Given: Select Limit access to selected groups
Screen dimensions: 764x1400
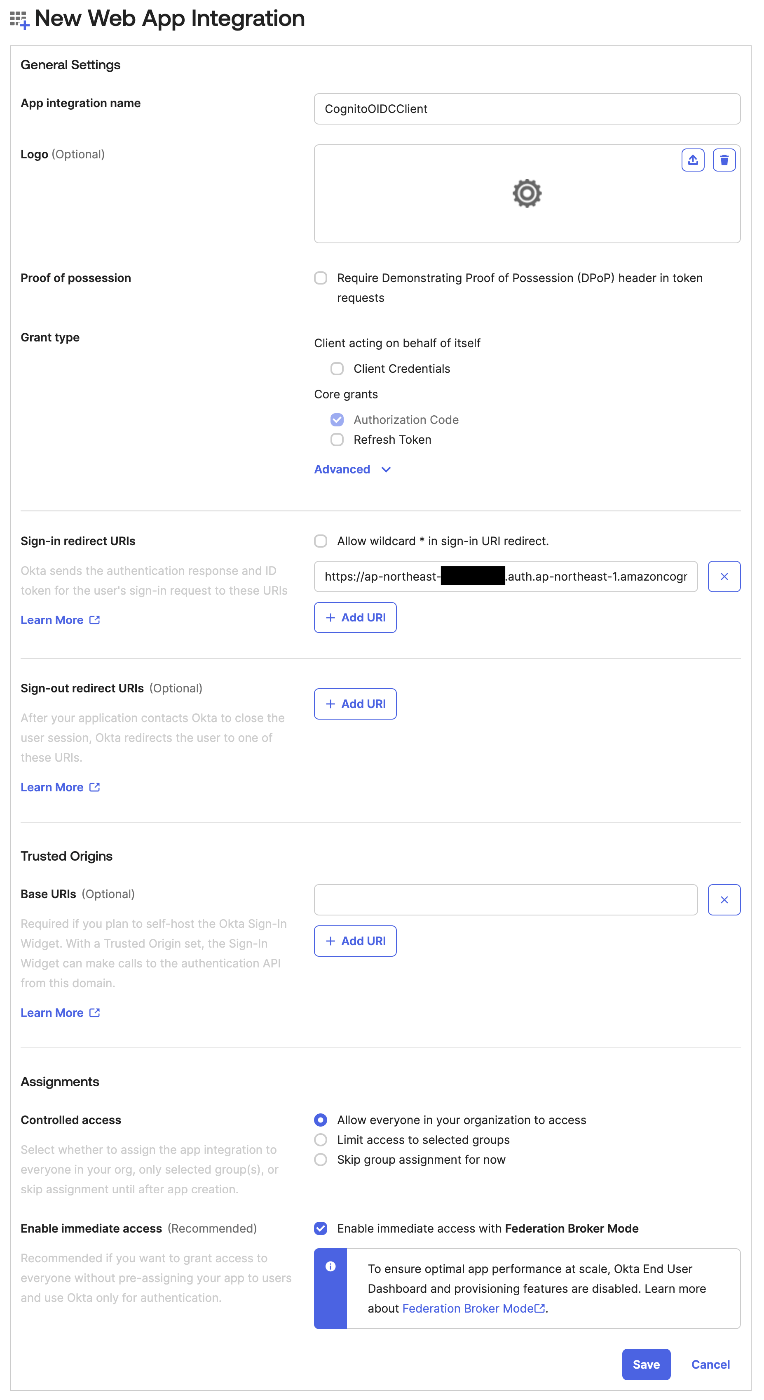Looking at the screenshot, I should point(321,1140).
